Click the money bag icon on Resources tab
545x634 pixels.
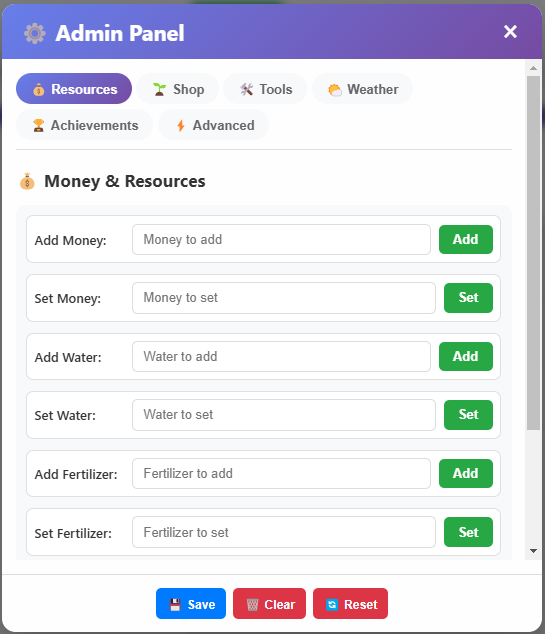(38, 89)
